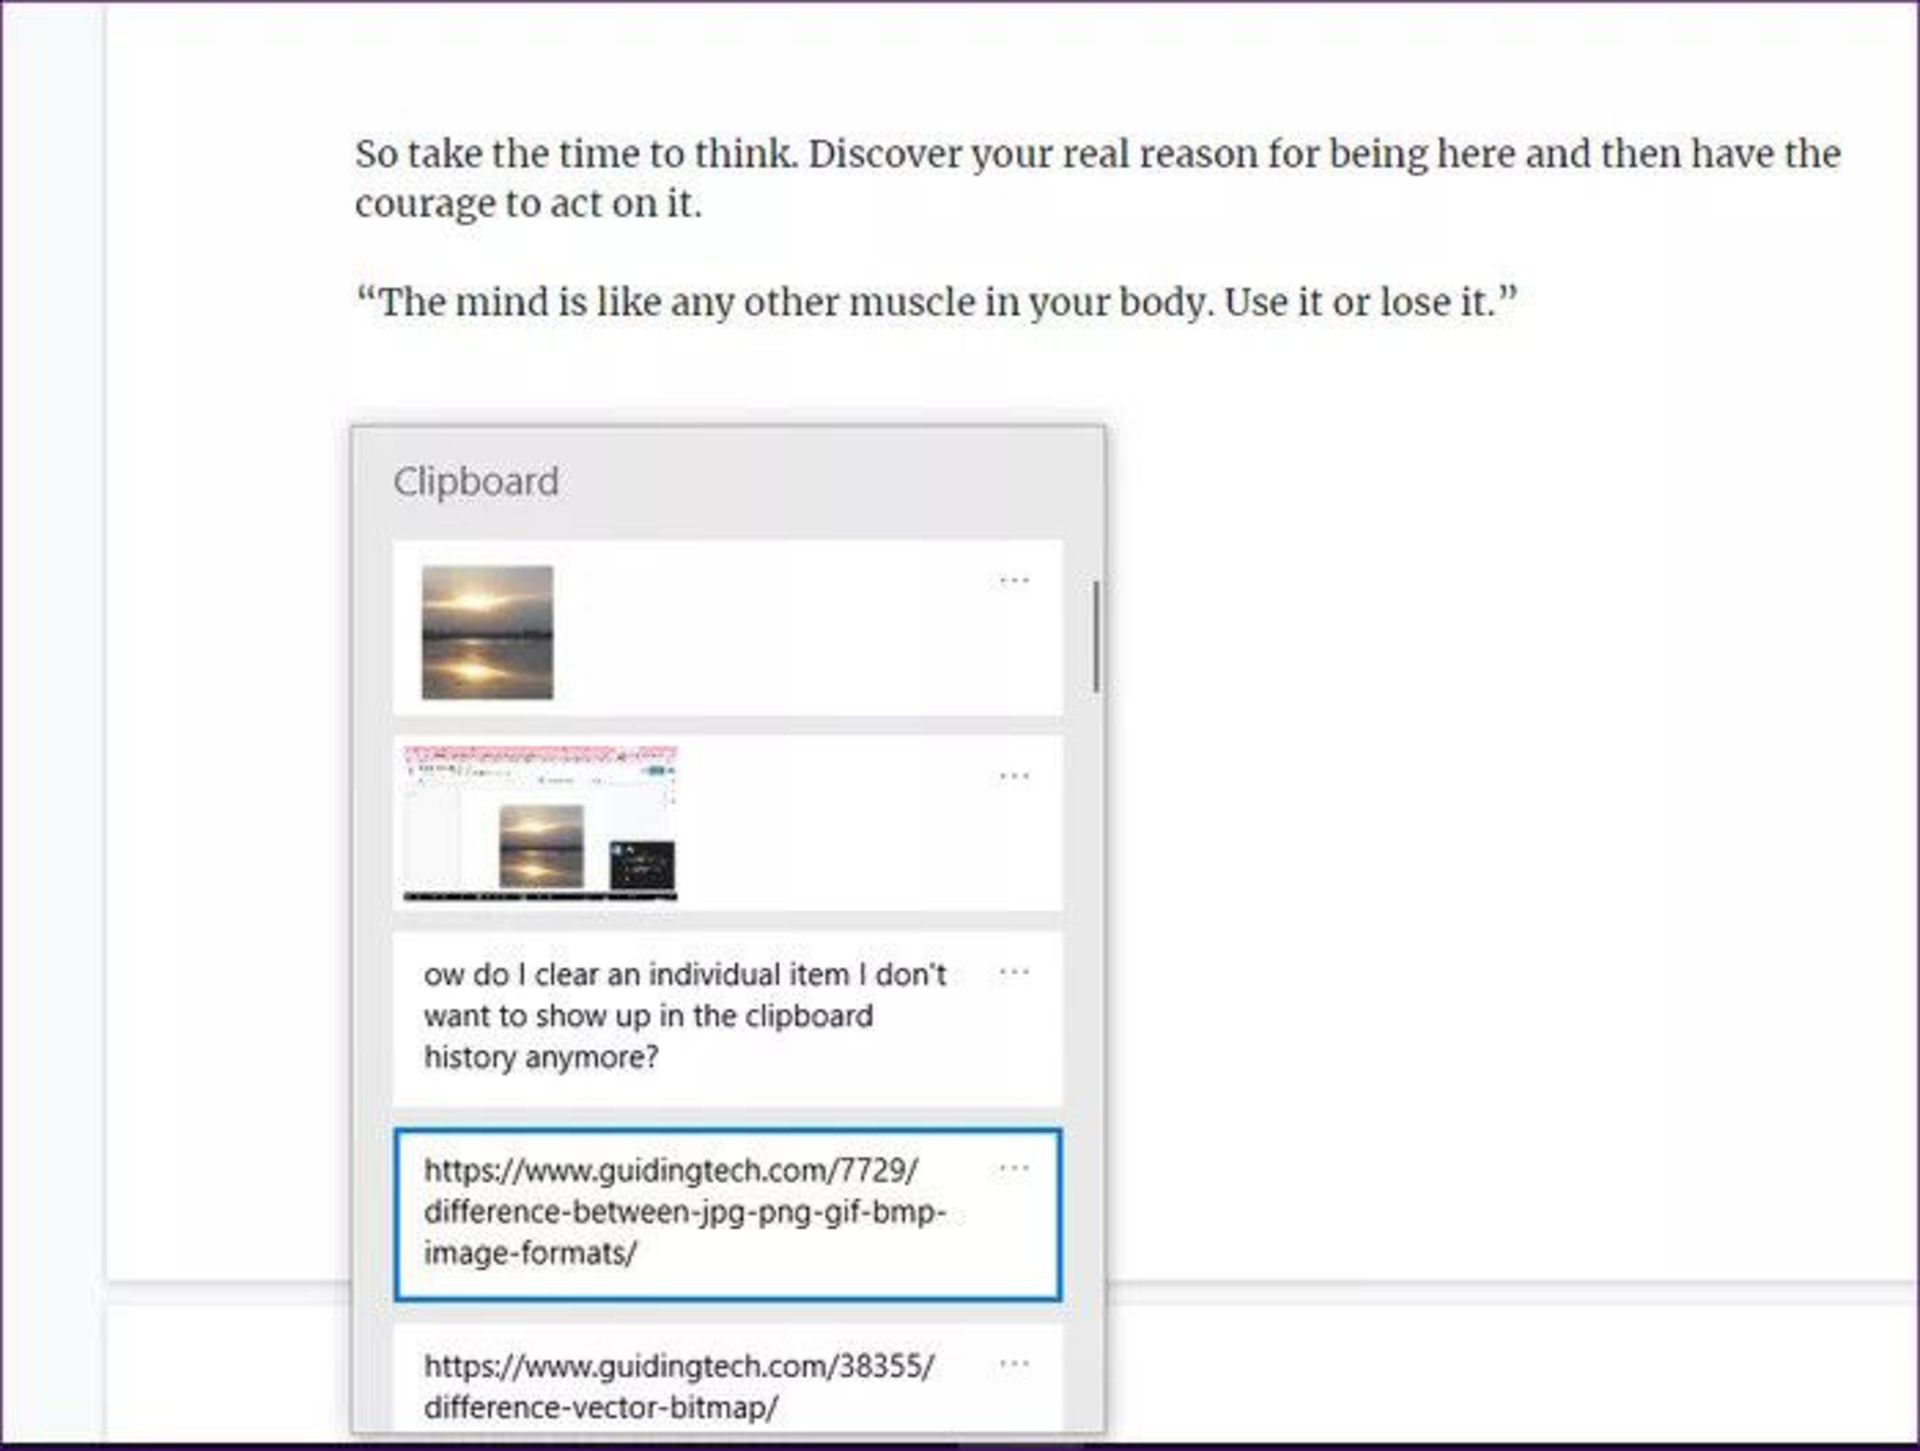The image size is (1920, 1451).
Task: Click the word 'muscle' in the quote
Action: click(911, 302)
